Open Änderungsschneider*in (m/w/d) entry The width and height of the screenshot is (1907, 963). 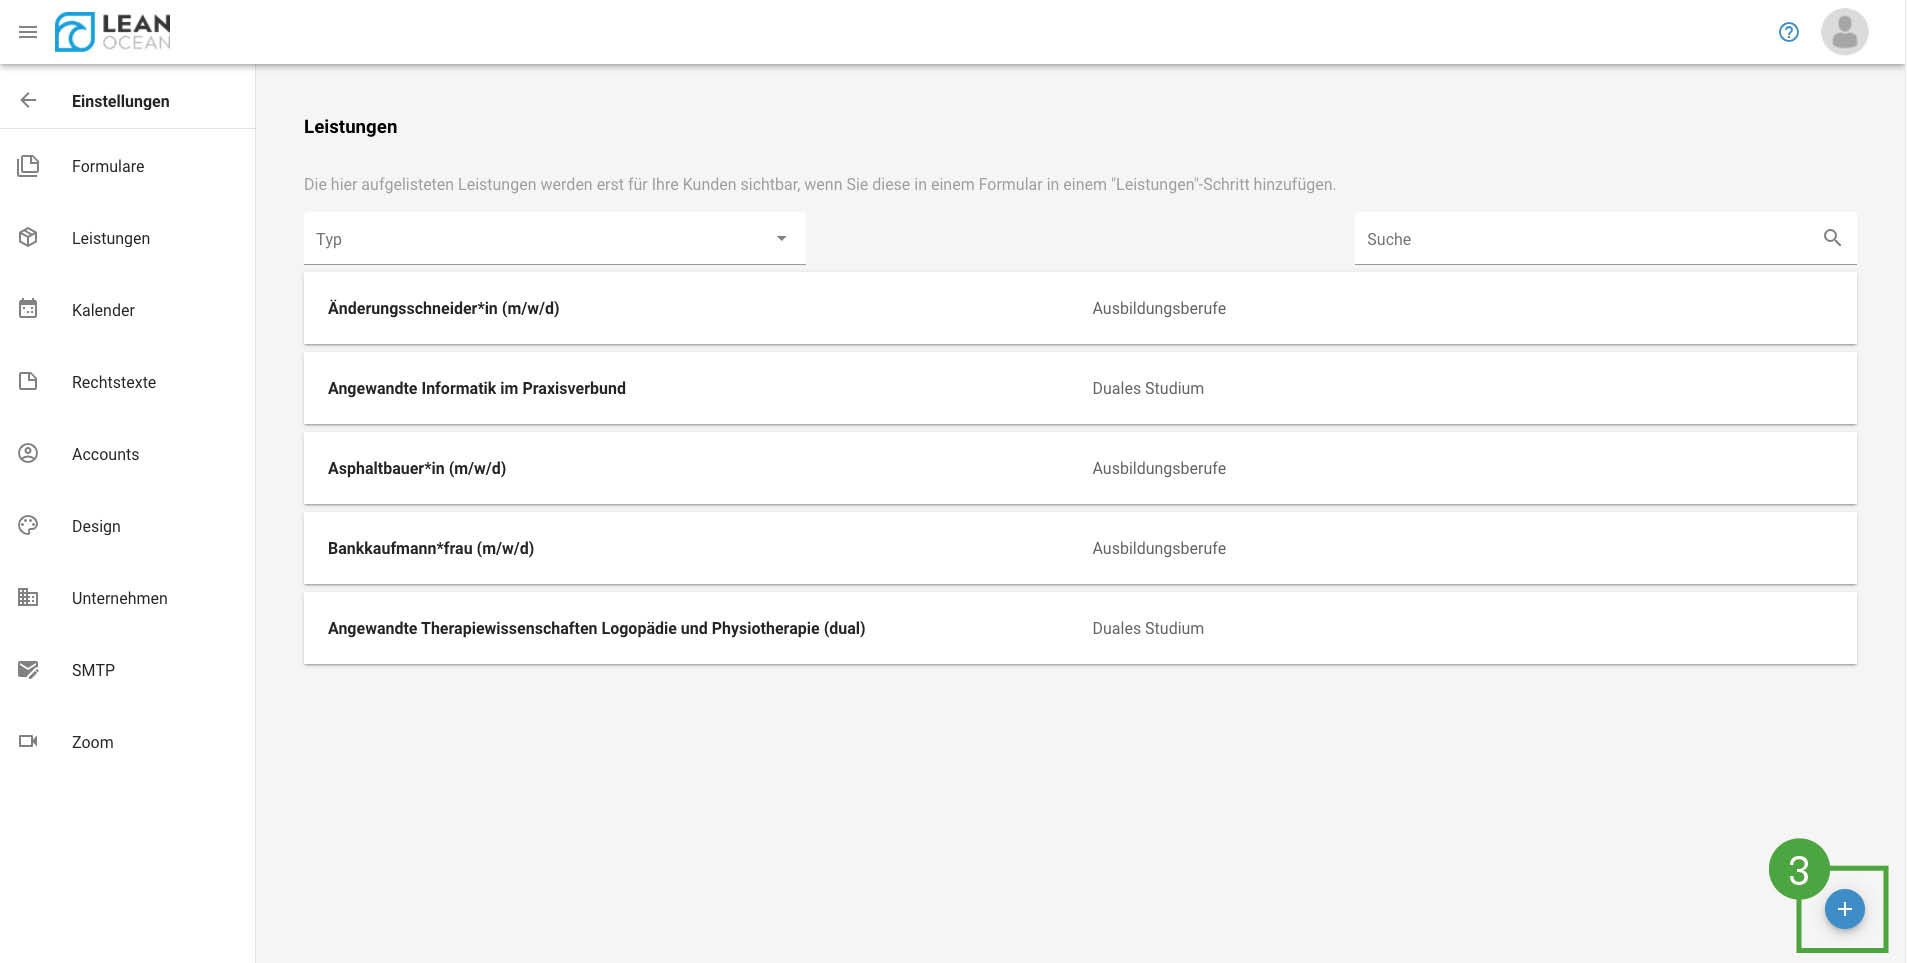[443, 308]
